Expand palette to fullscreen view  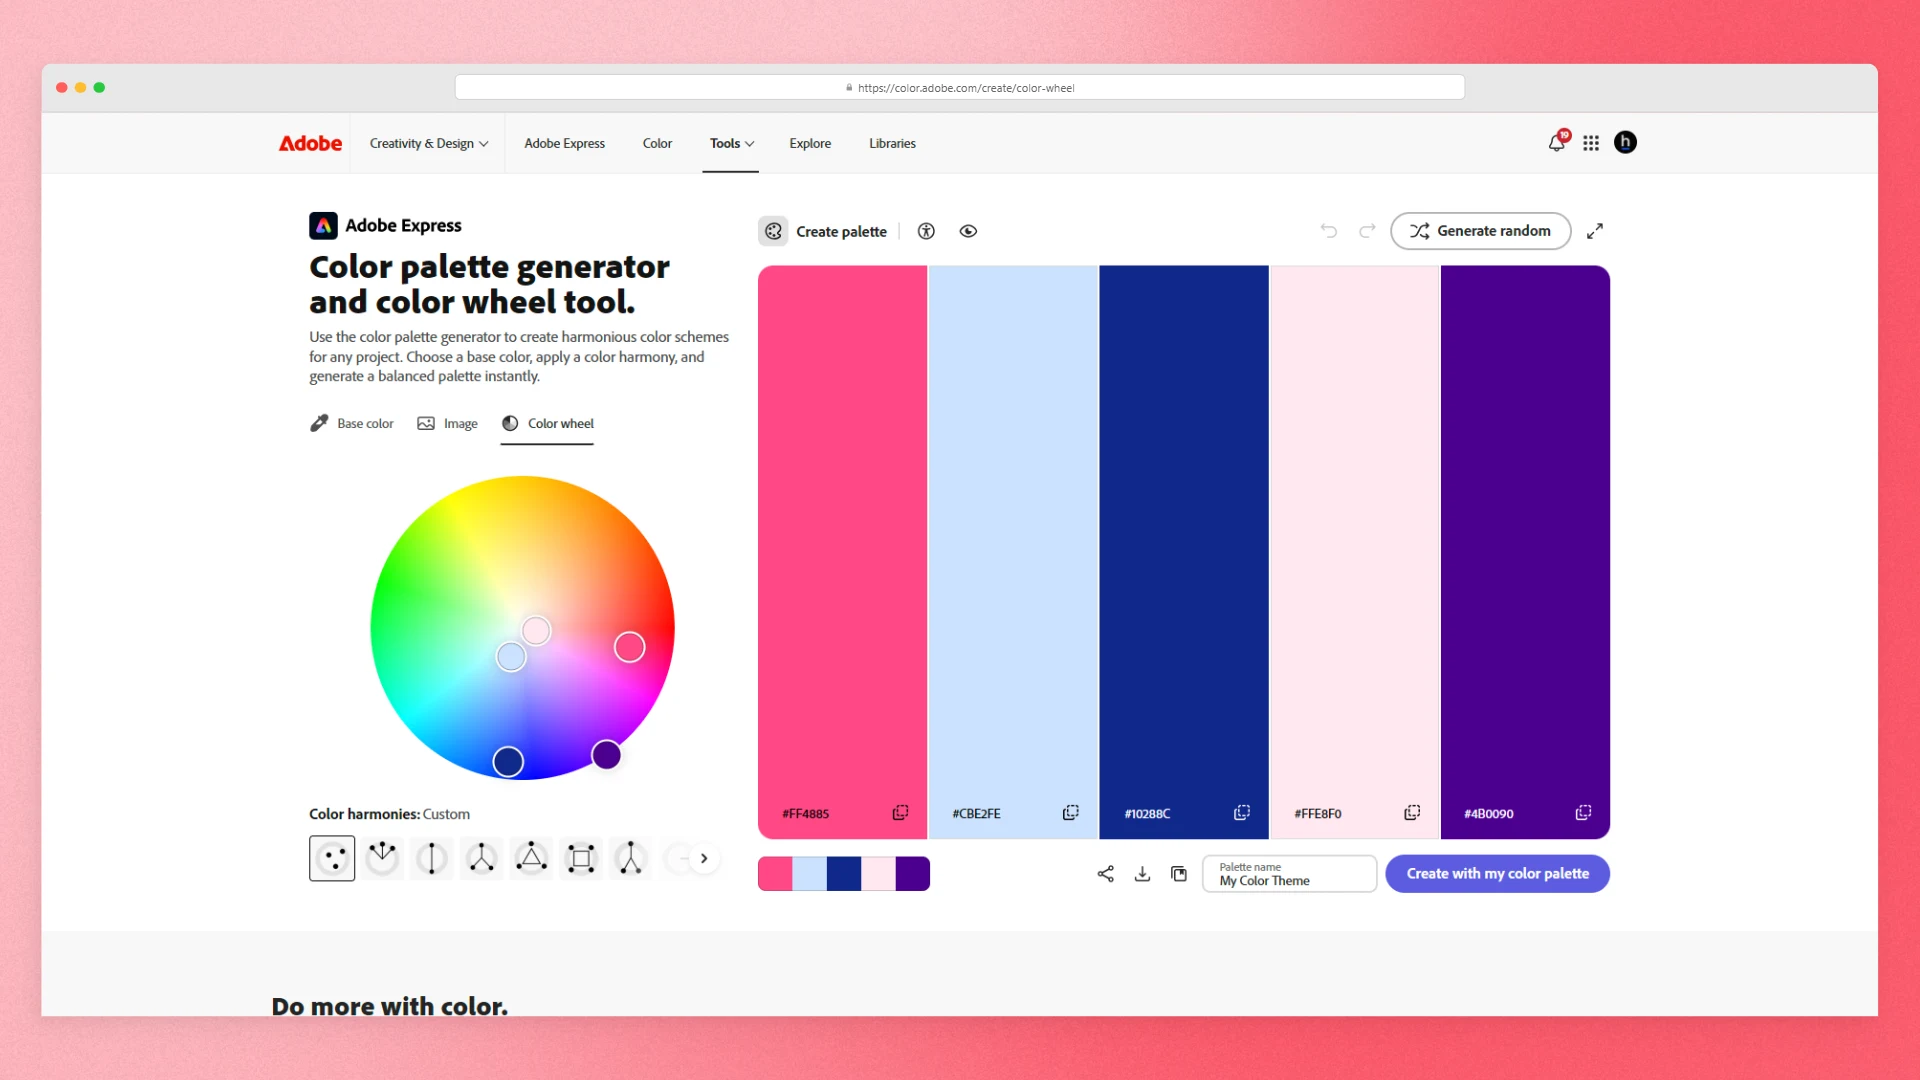click(x=1595, y=231)
